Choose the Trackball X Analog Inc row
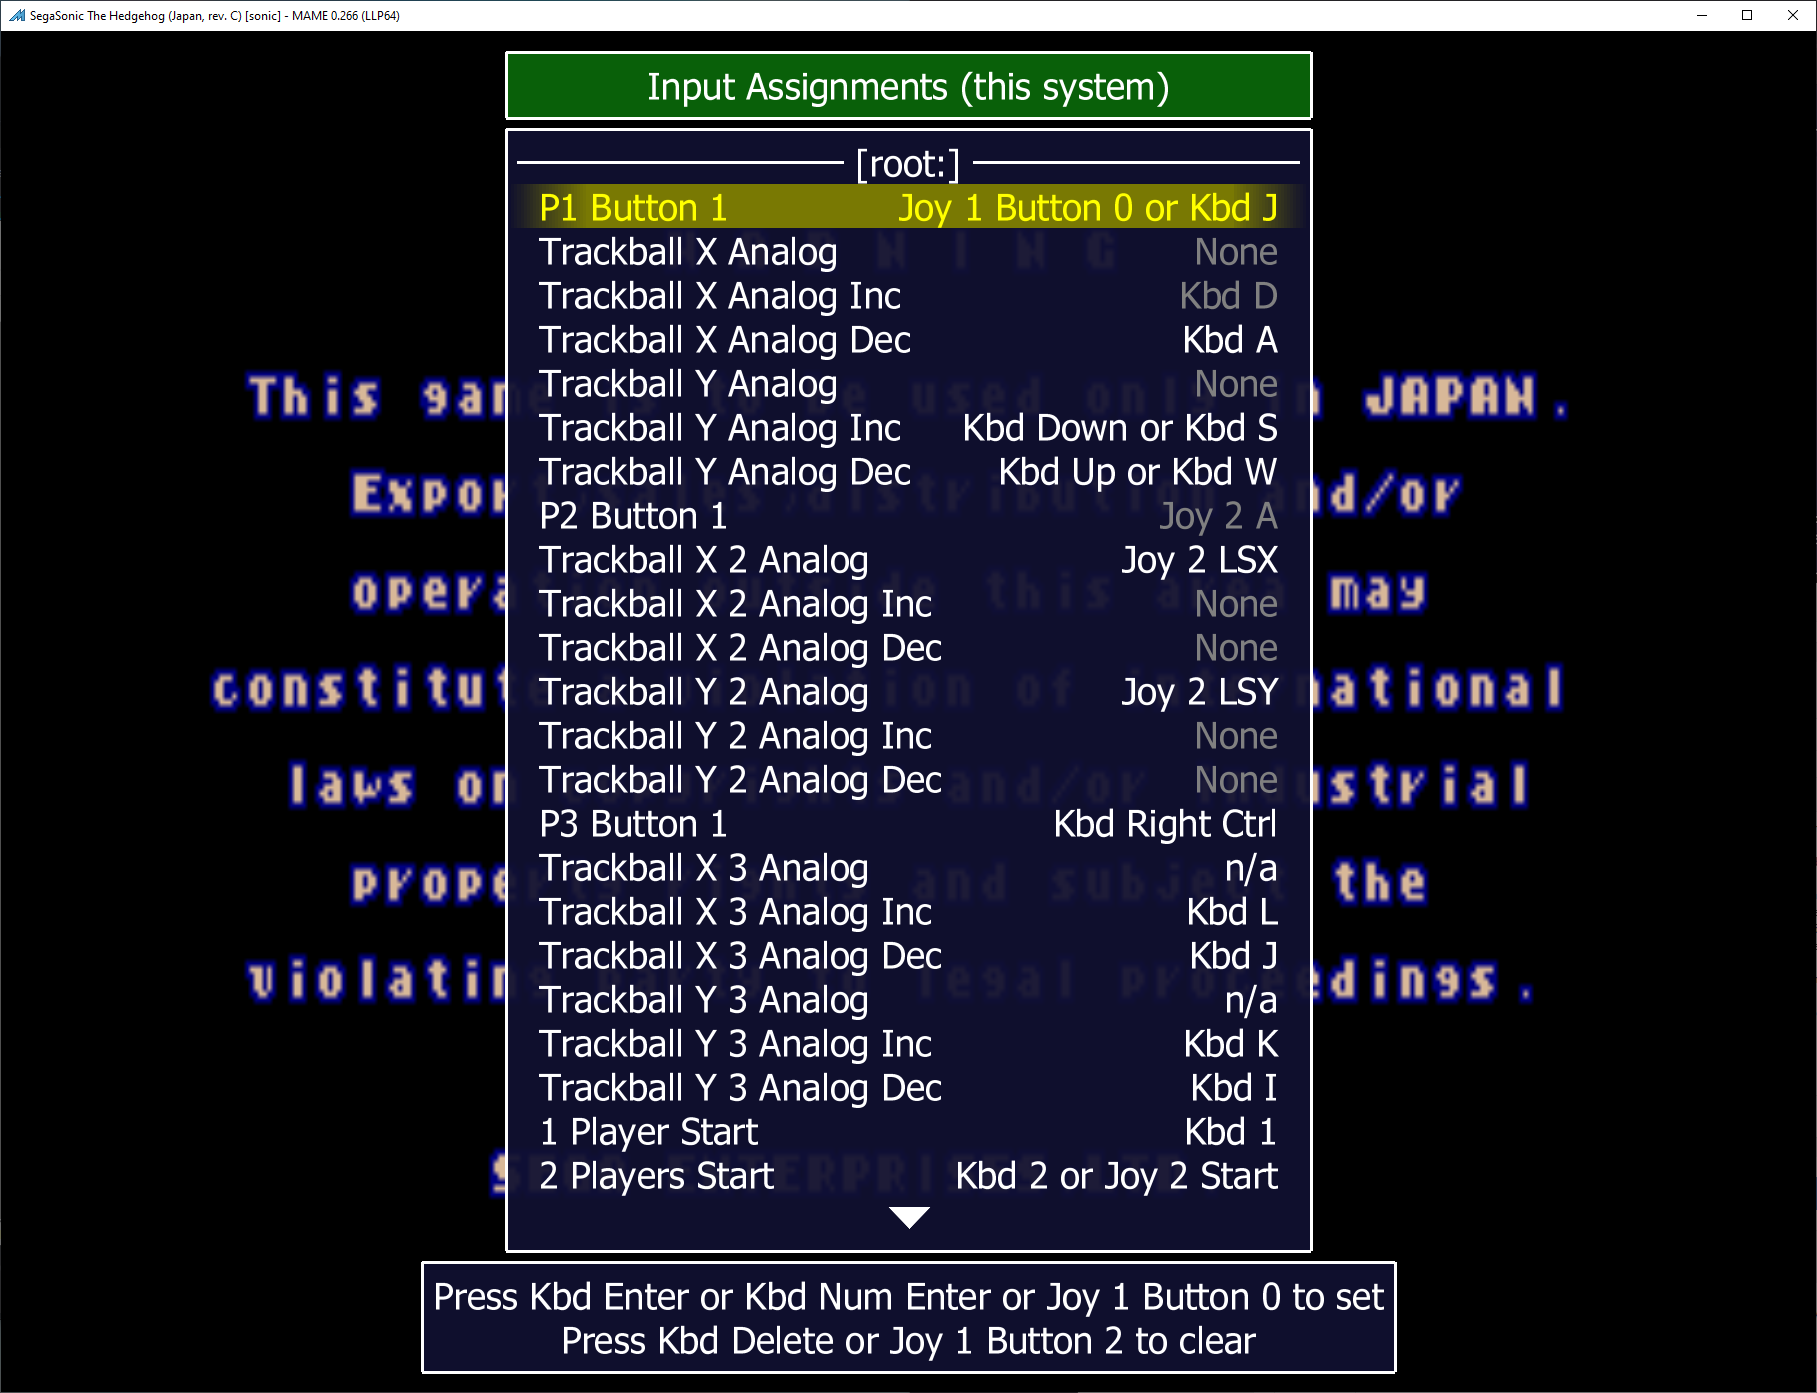The height and width of the screenshot is (1393, 1817). click(x=908, y=295)
